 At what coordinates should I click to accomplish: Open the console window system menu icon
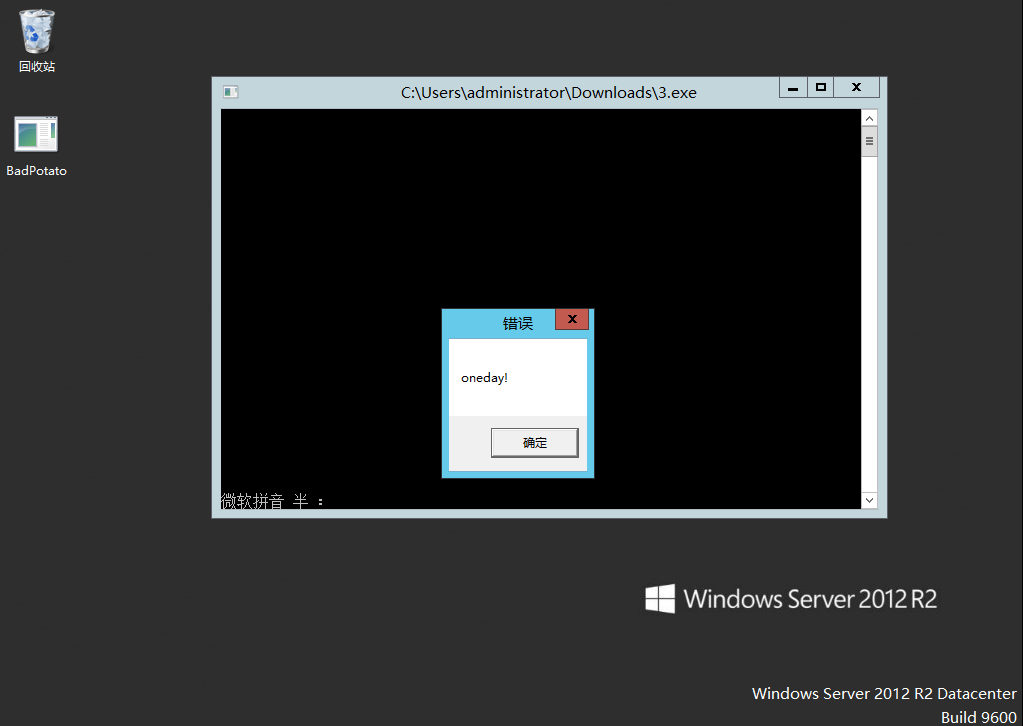[x=230, y=92]
